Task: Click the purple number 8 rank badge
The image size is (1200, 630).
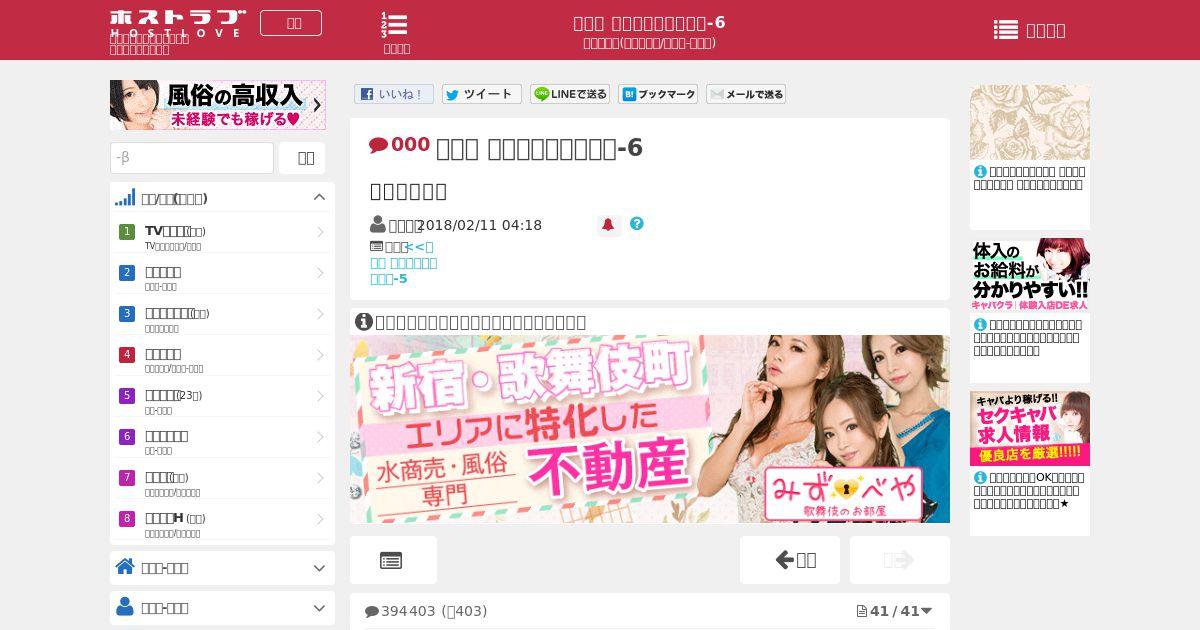Action: pos(127,519)
